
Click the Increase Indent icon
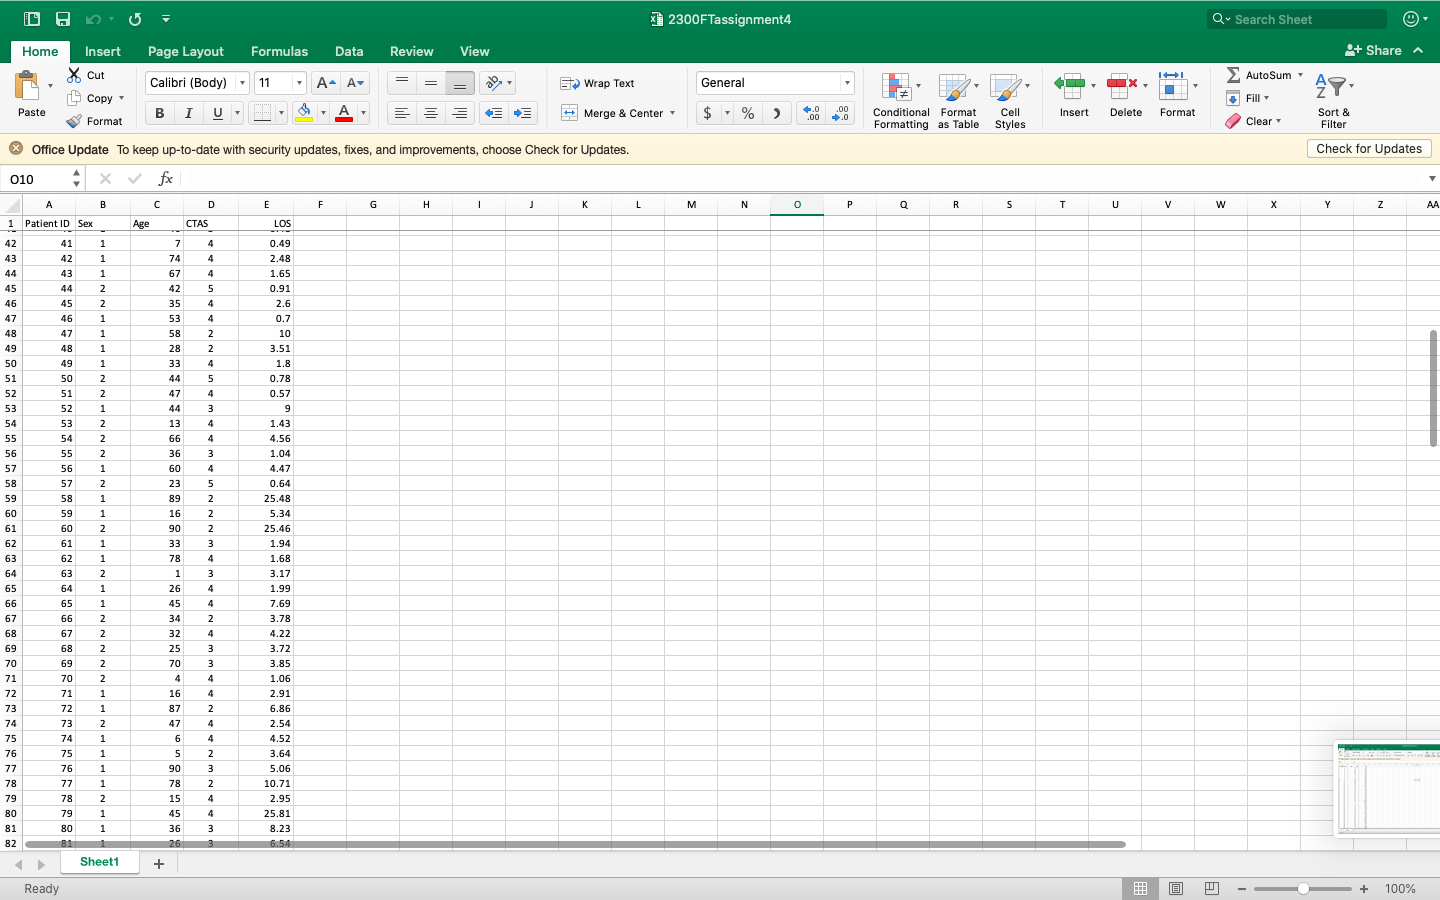coord(522,113)
